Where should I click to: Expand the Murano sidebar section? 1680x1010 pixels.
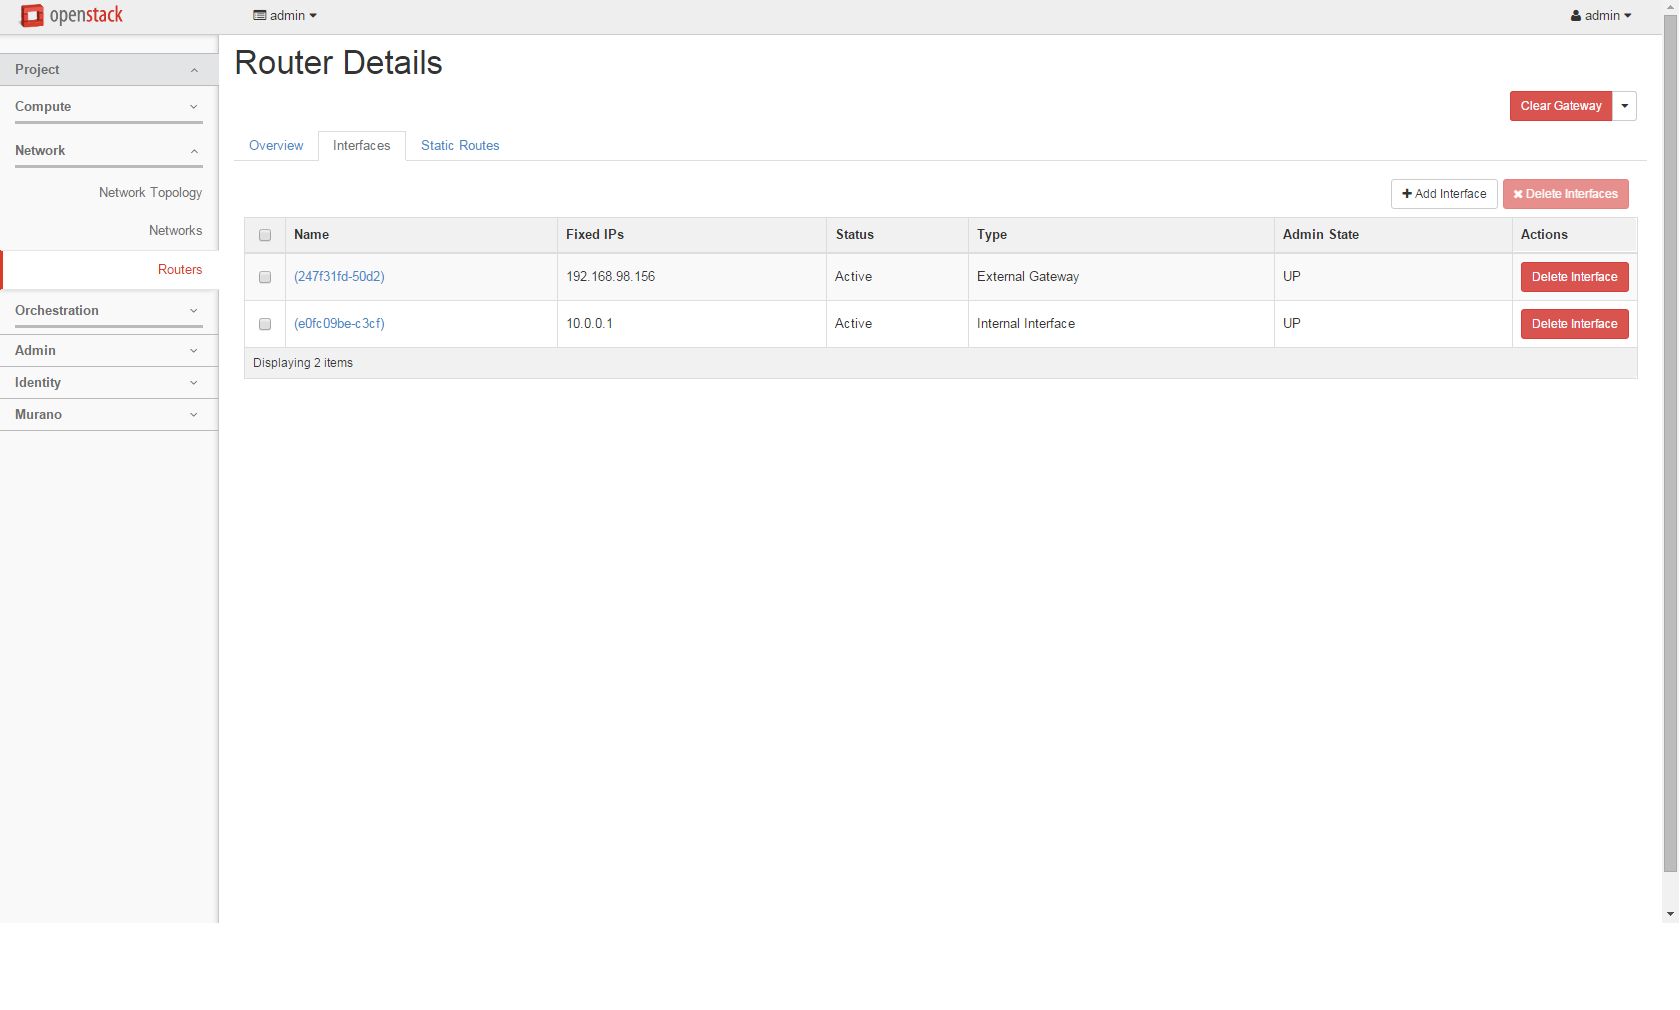pyautogui.click(x=109, y=415)
